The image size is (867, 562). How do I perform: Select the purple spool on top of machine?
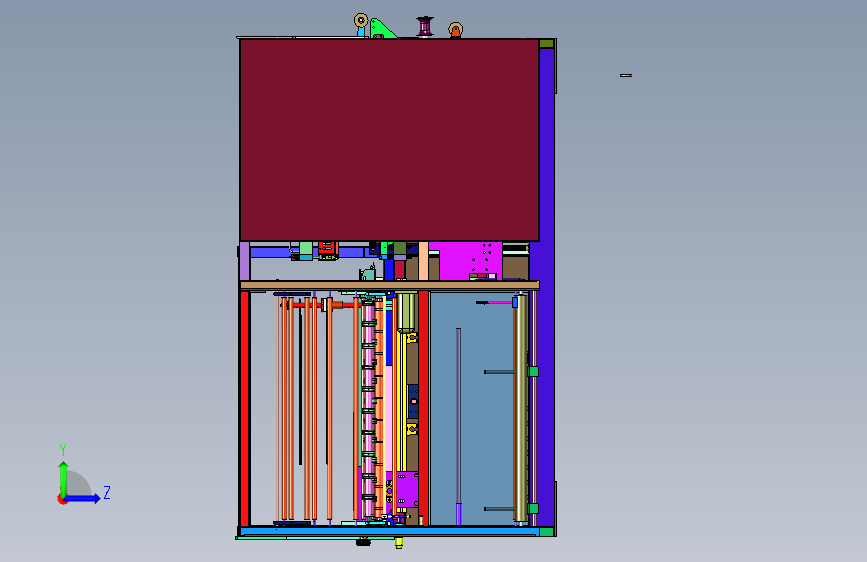click(x=425, y=26)
